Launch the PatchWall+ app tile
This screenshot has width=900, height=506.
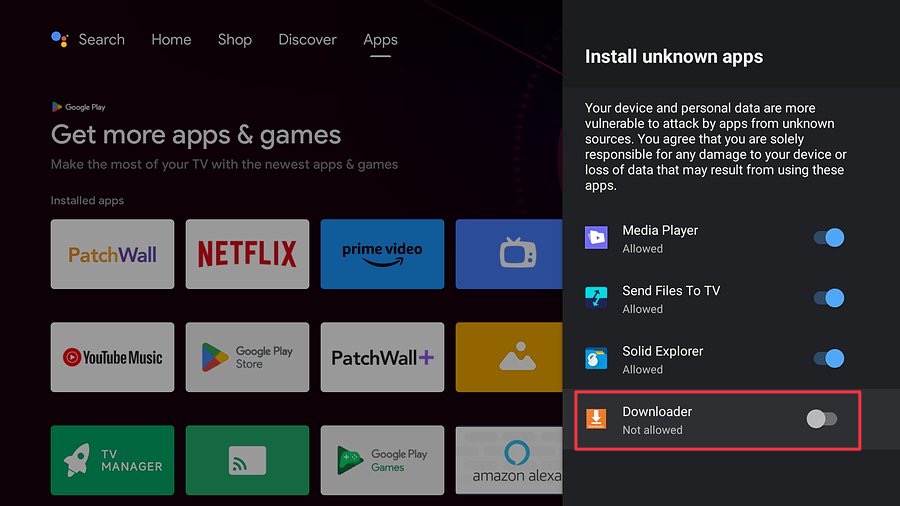point(382,357)
